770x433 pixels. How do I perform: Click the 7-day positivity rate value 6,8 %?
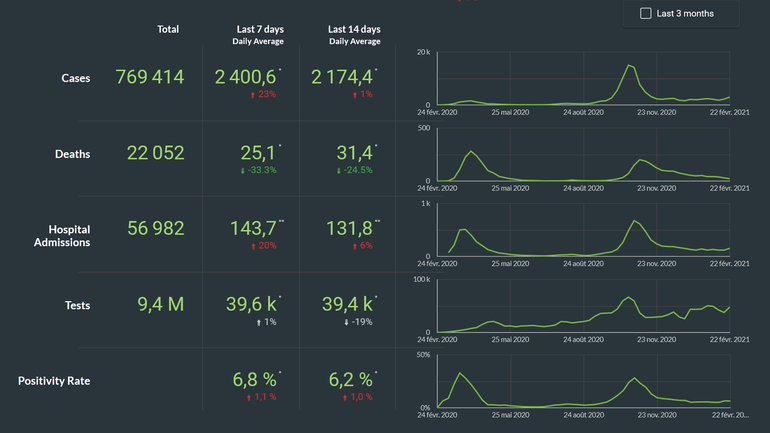point(254,380)
